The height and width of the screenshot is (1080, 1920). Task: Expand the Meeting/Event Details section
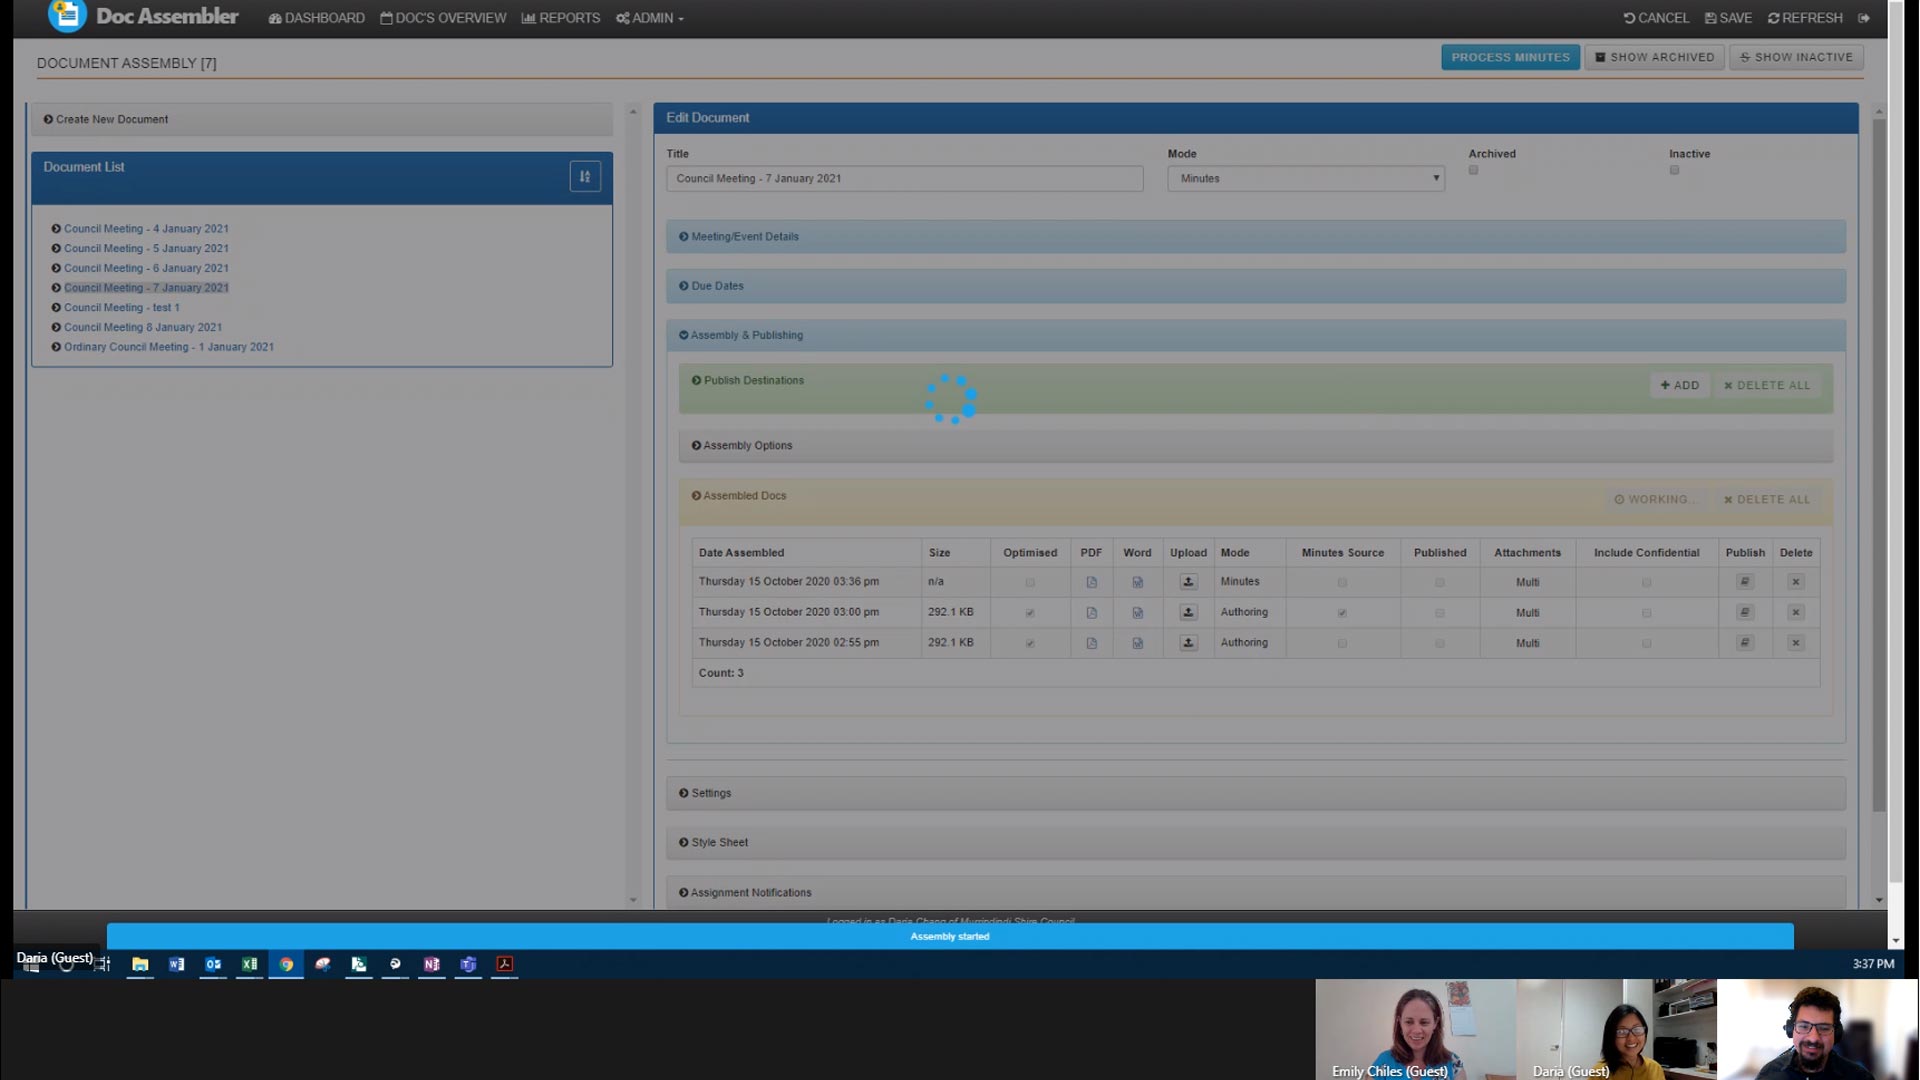click(x=1256, y=237)
